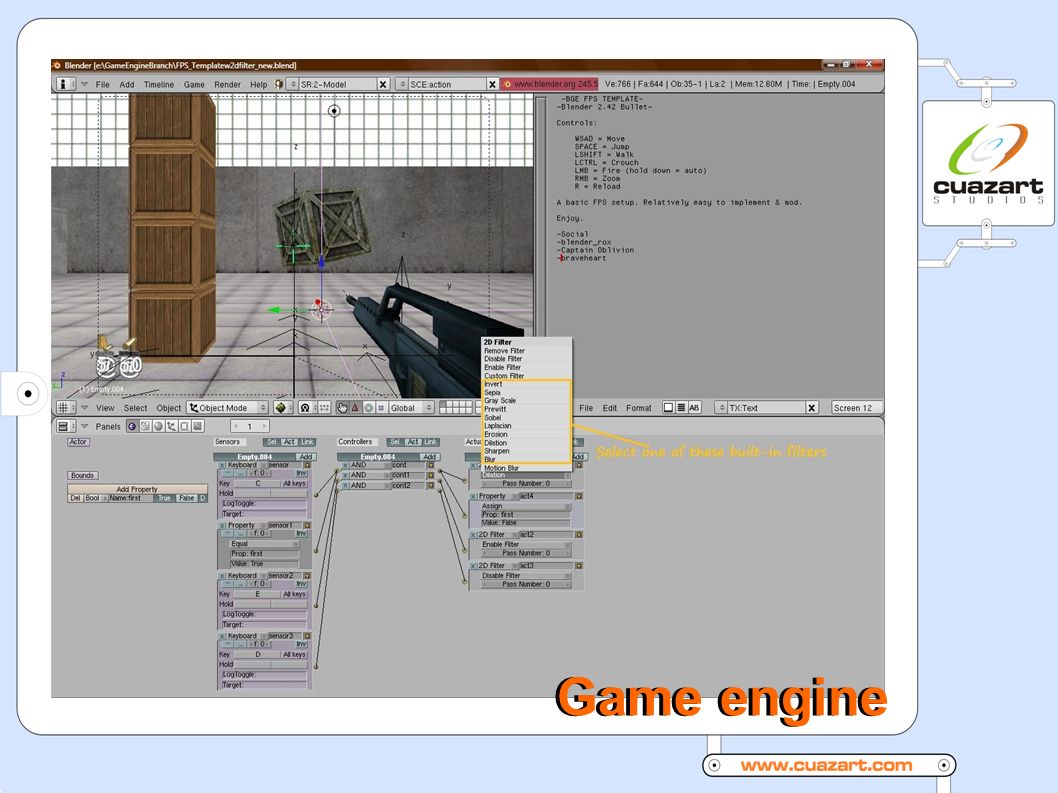Viewport: 1058px width, 793px height.
Task: Click the Add Property button
Action: click(x=137, y=489)
